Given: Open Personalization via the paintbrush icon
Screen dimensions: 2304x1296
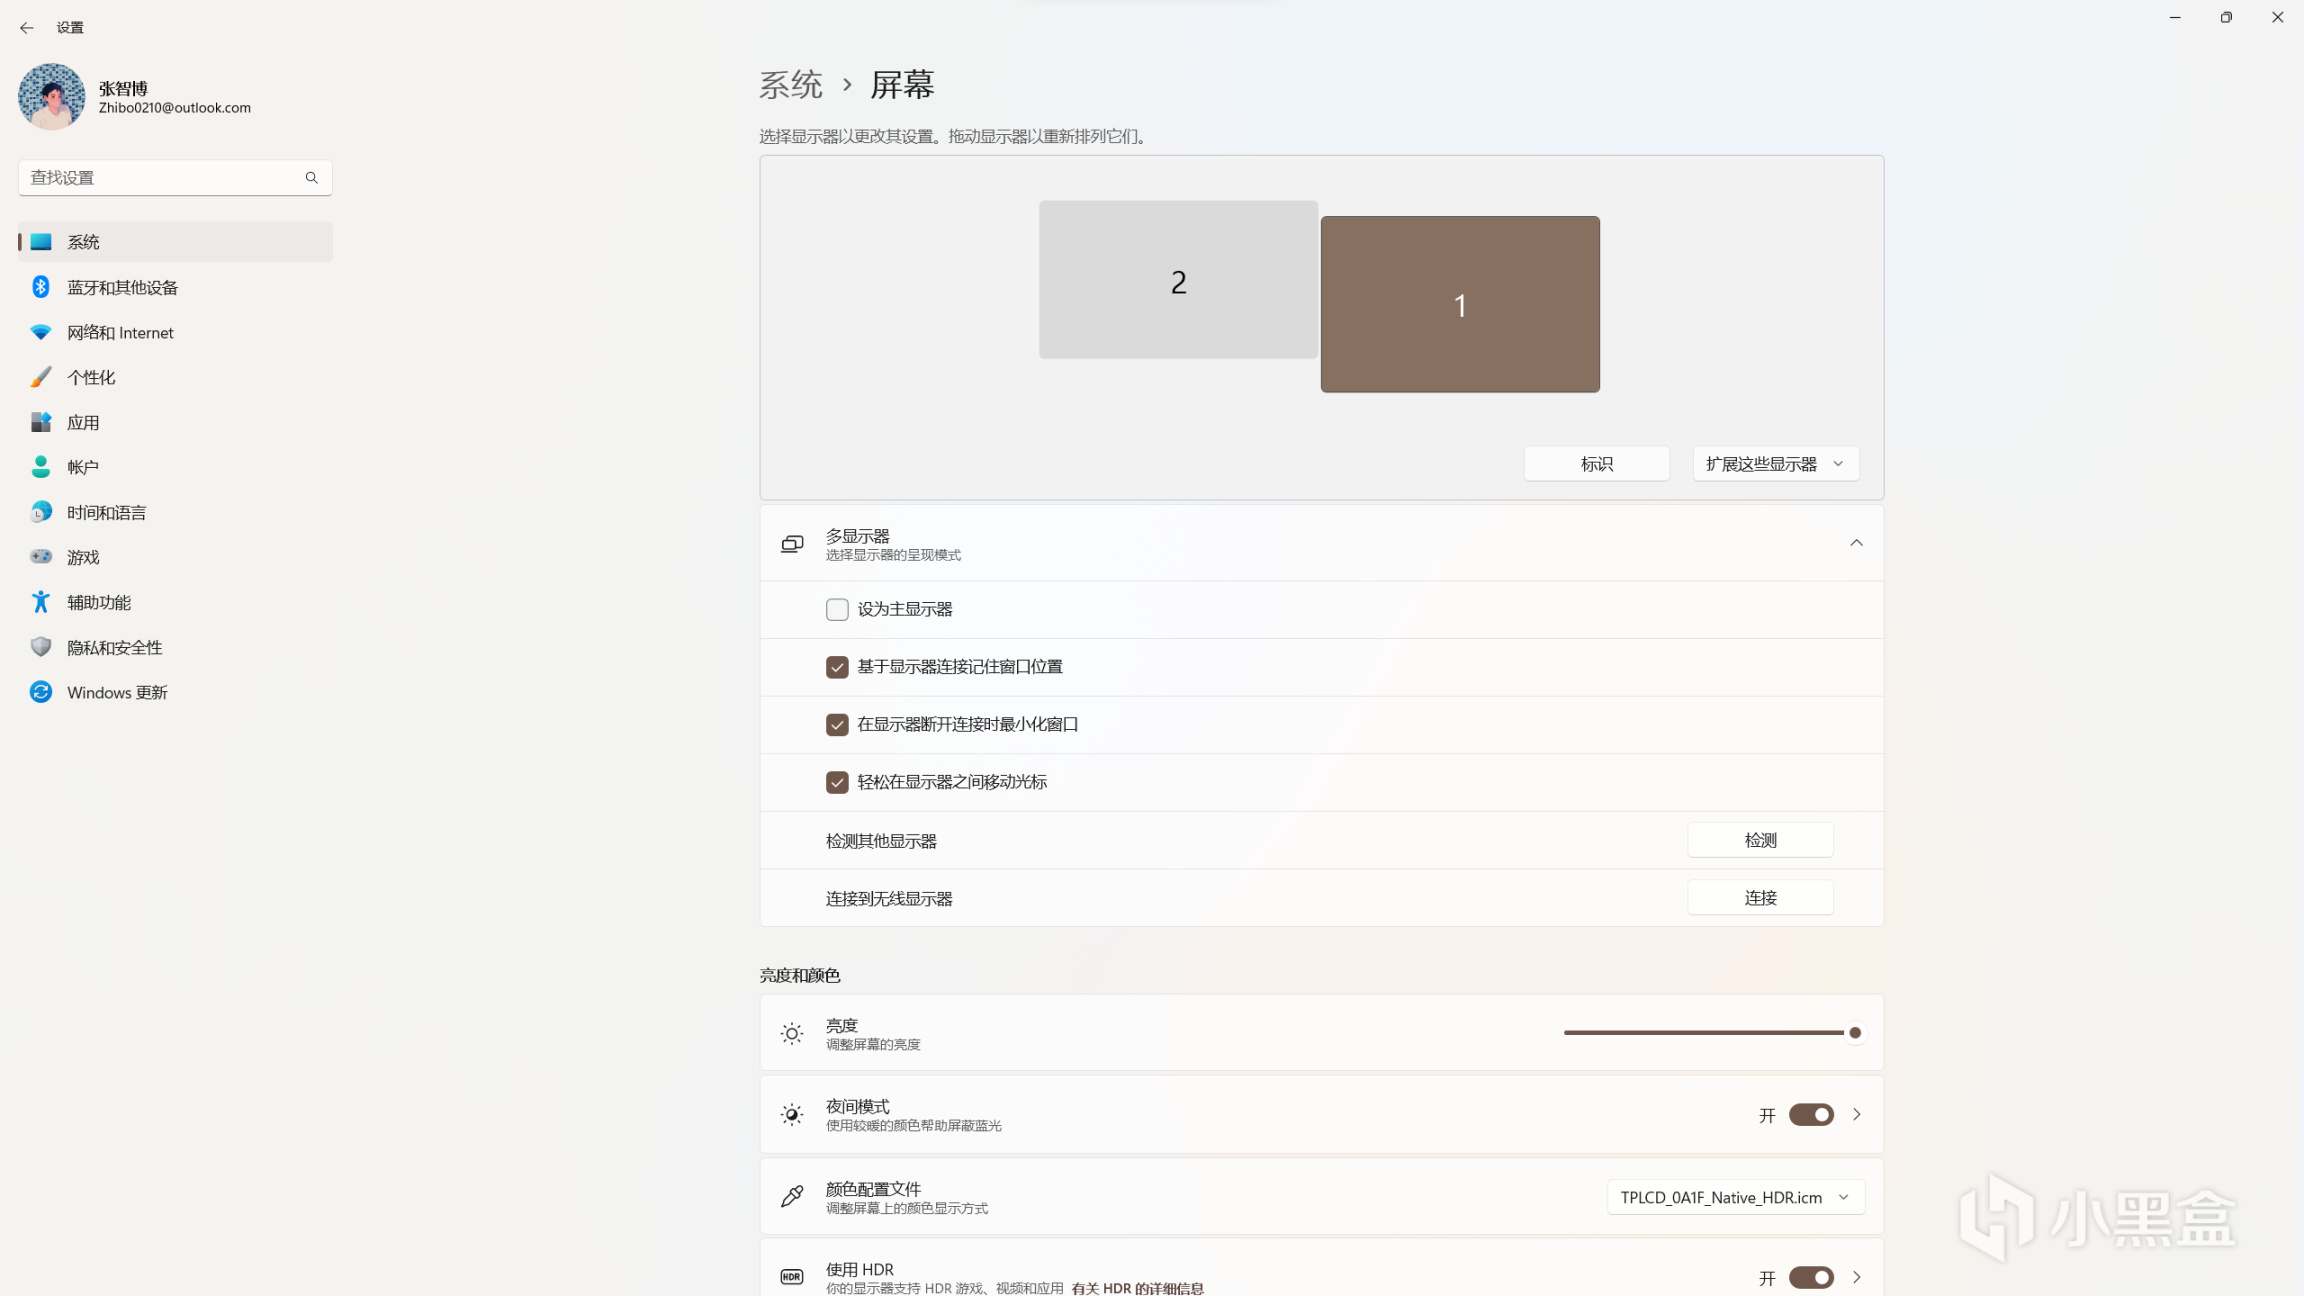Looking at the screenshot, I should (40, 377).
